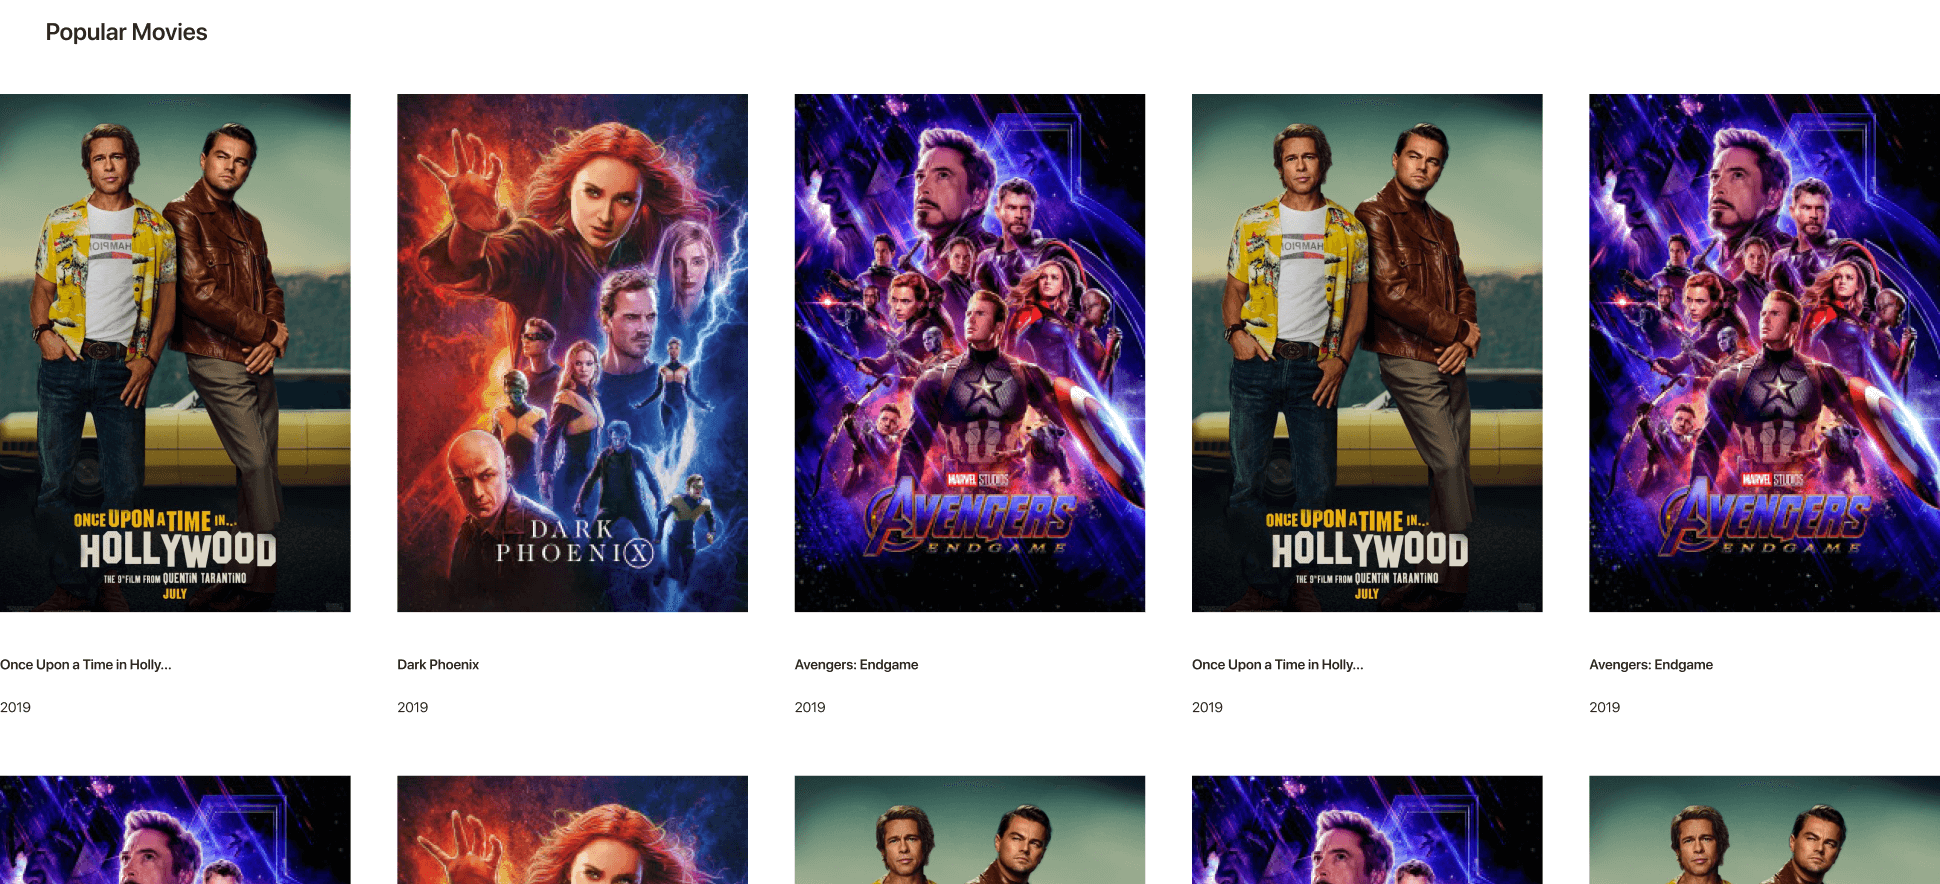Click the fourth-column "Once Upon a Time in Holly..." title
Screen dimensions: 1940x884
coord(1278,665)
